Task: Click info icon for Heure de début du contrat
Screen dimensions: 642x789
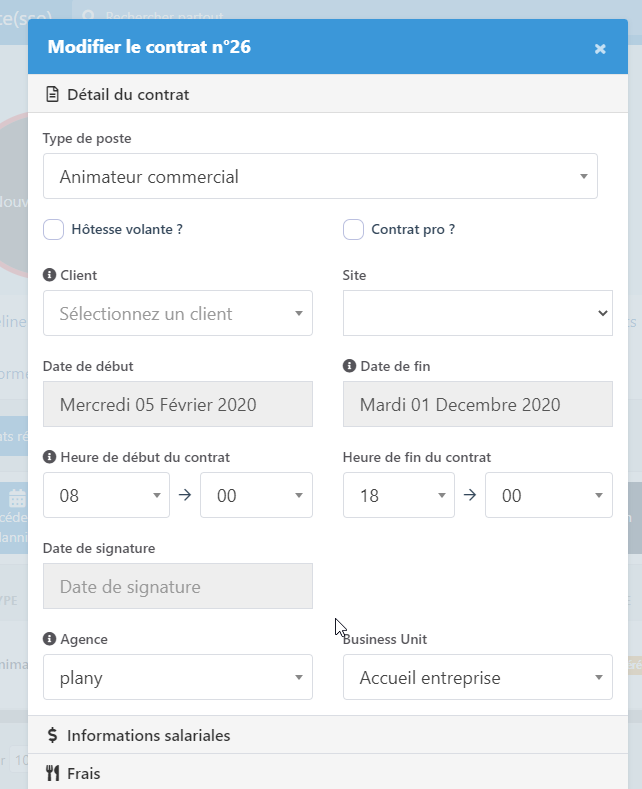Action: point(49,457)
